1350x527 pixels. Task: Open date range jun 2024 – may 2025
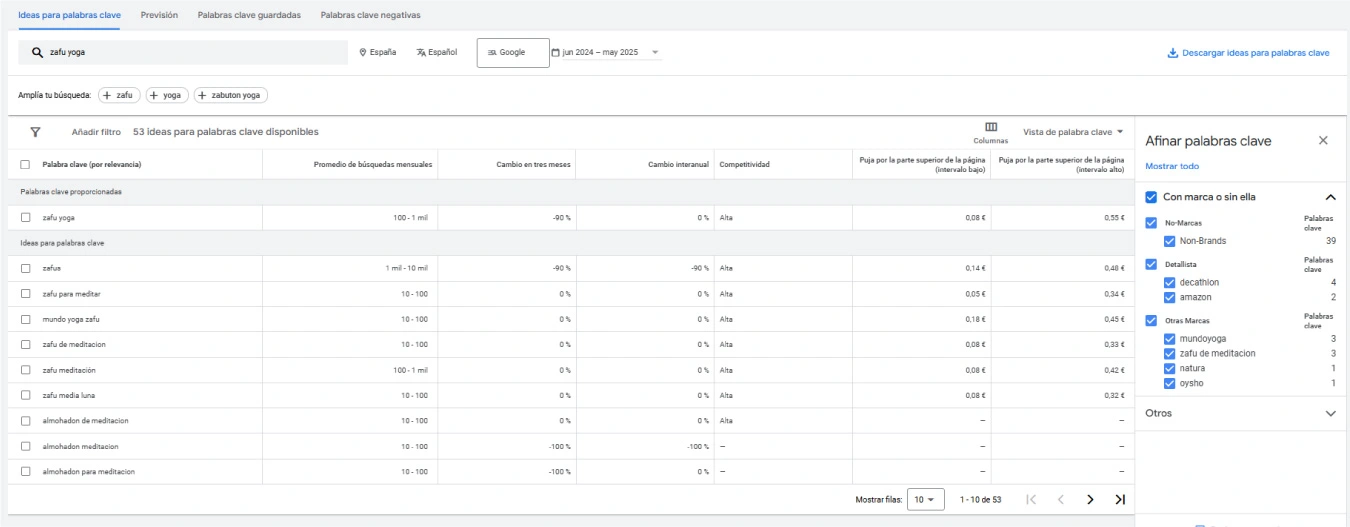606,53
